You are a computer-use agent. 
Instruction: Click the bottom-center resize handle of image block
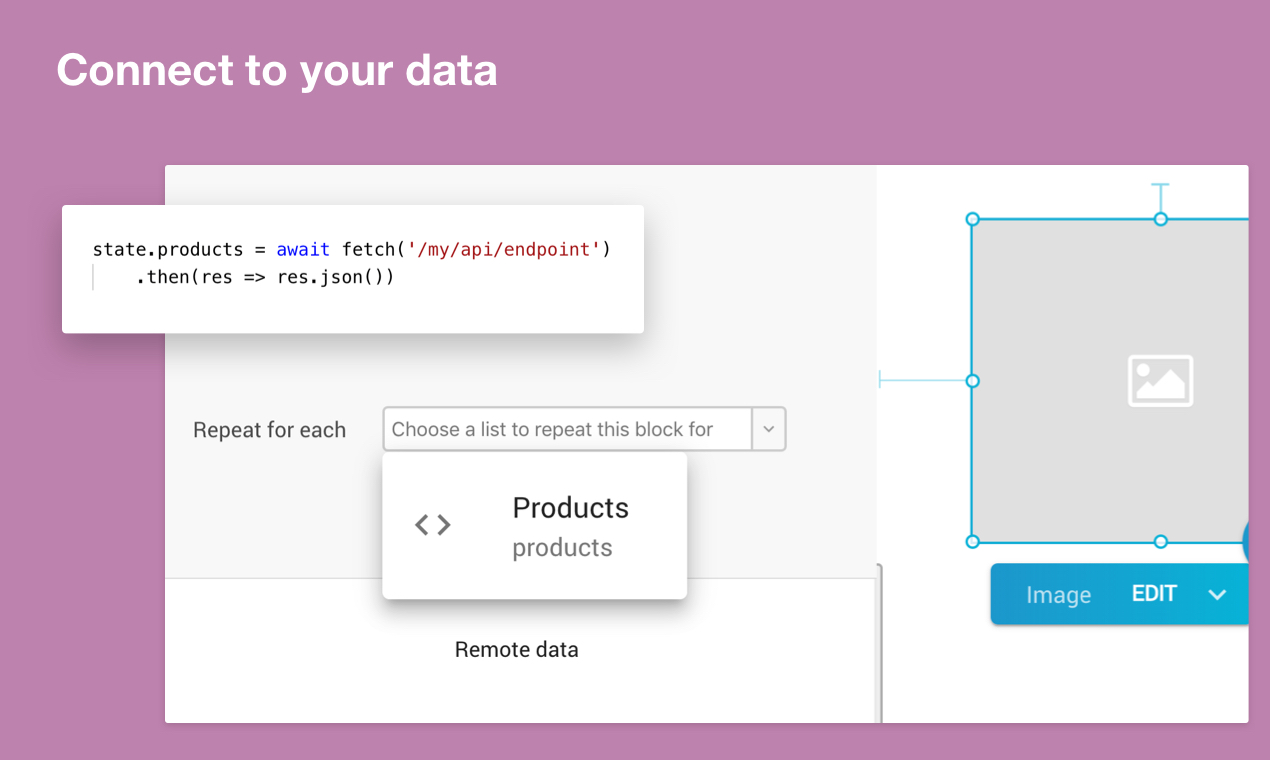1160,542
